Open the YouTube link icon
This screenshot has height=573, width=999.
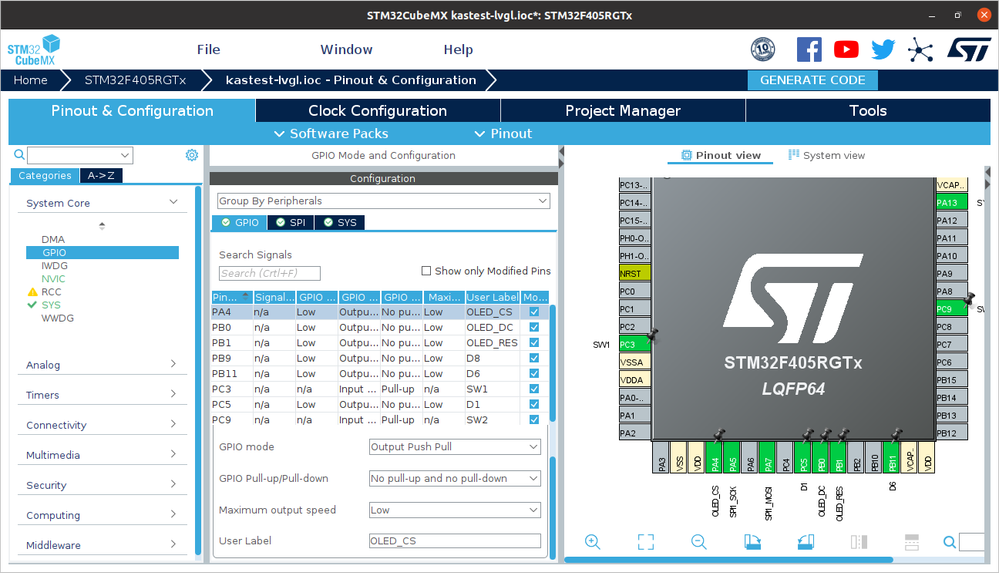tap(846, 49)
